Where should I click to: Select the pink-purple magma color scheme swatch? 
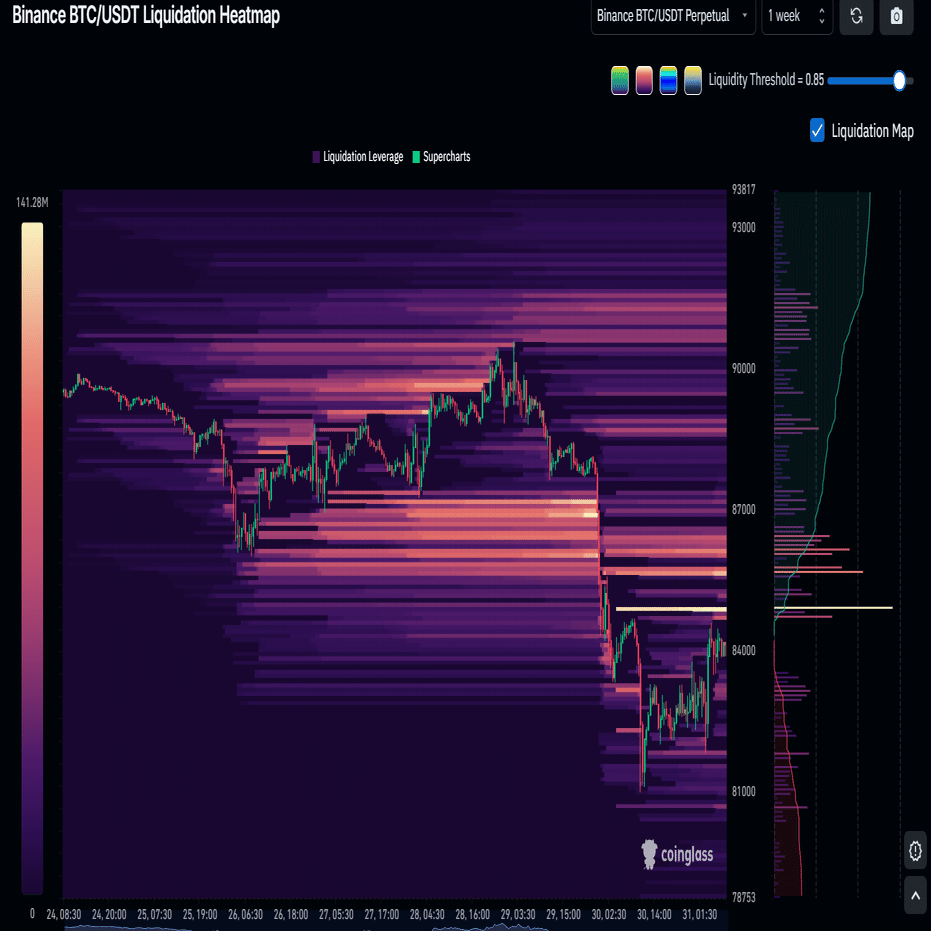coord(644,80)
